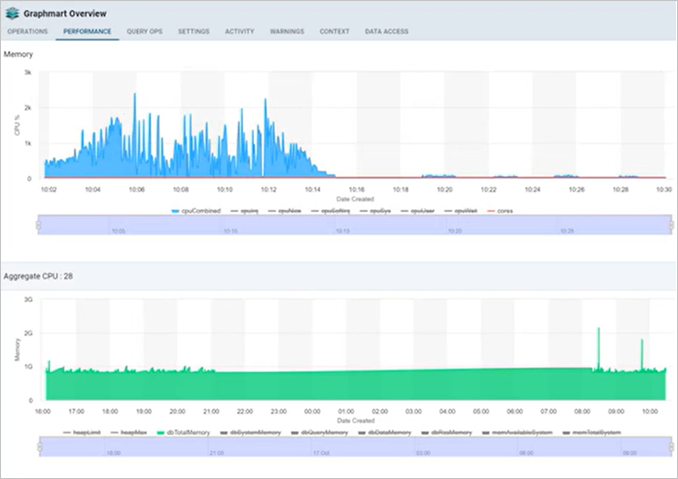Switch to the Query Ops tab
The image size is (678, 479).
tap(145, 32)
